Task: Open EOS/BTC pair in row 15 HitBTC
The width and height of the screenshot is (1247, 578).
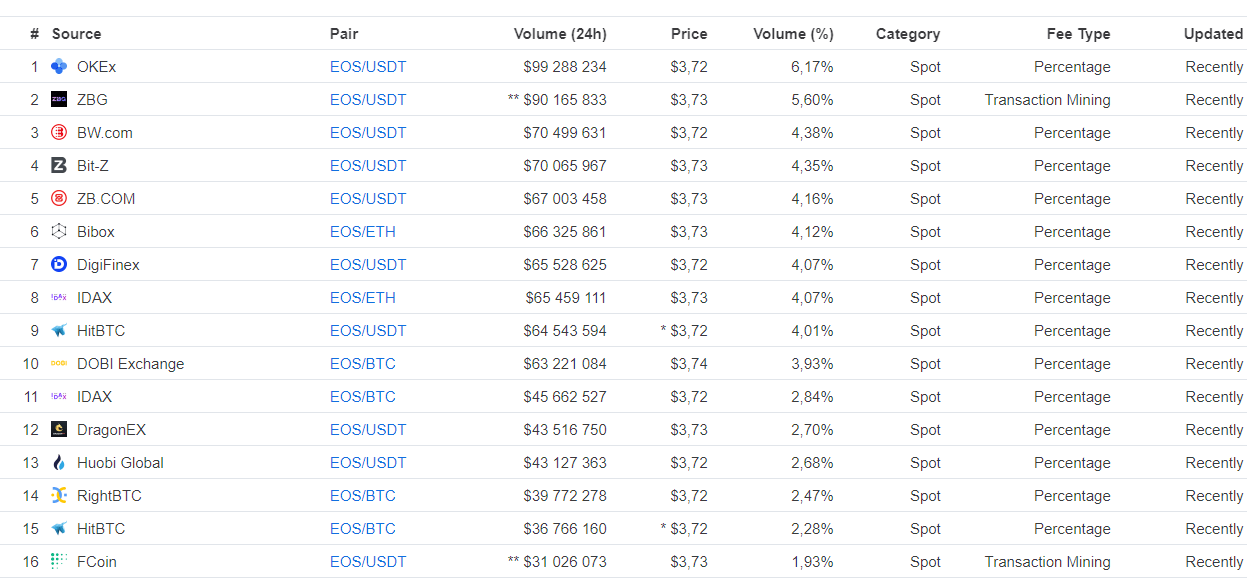Action: pos(363,529)
